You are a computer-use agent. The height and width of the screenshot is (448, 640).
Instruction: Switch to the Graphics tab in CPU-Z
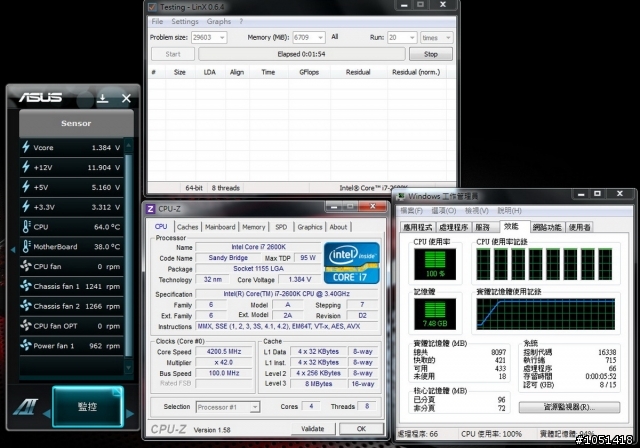click(x=310, y=227)
